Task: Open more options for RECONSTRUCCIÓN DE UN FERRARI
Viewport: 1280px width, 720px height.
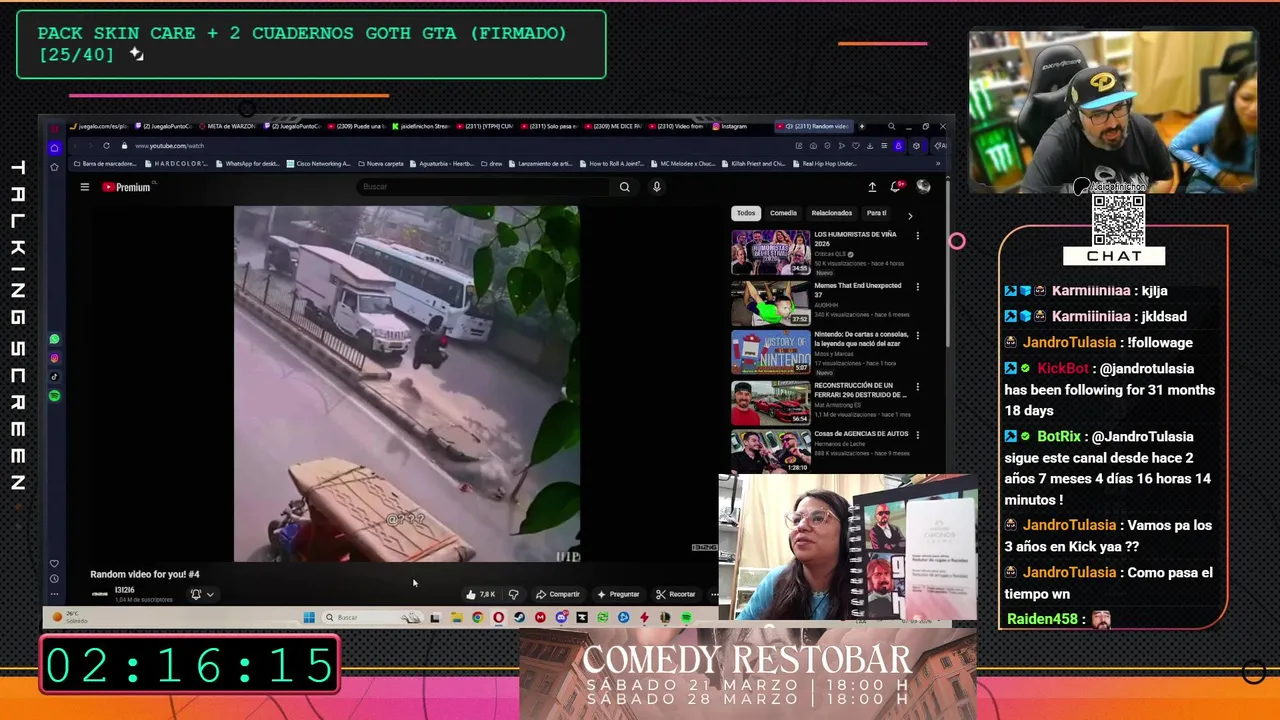Action: 918,386
